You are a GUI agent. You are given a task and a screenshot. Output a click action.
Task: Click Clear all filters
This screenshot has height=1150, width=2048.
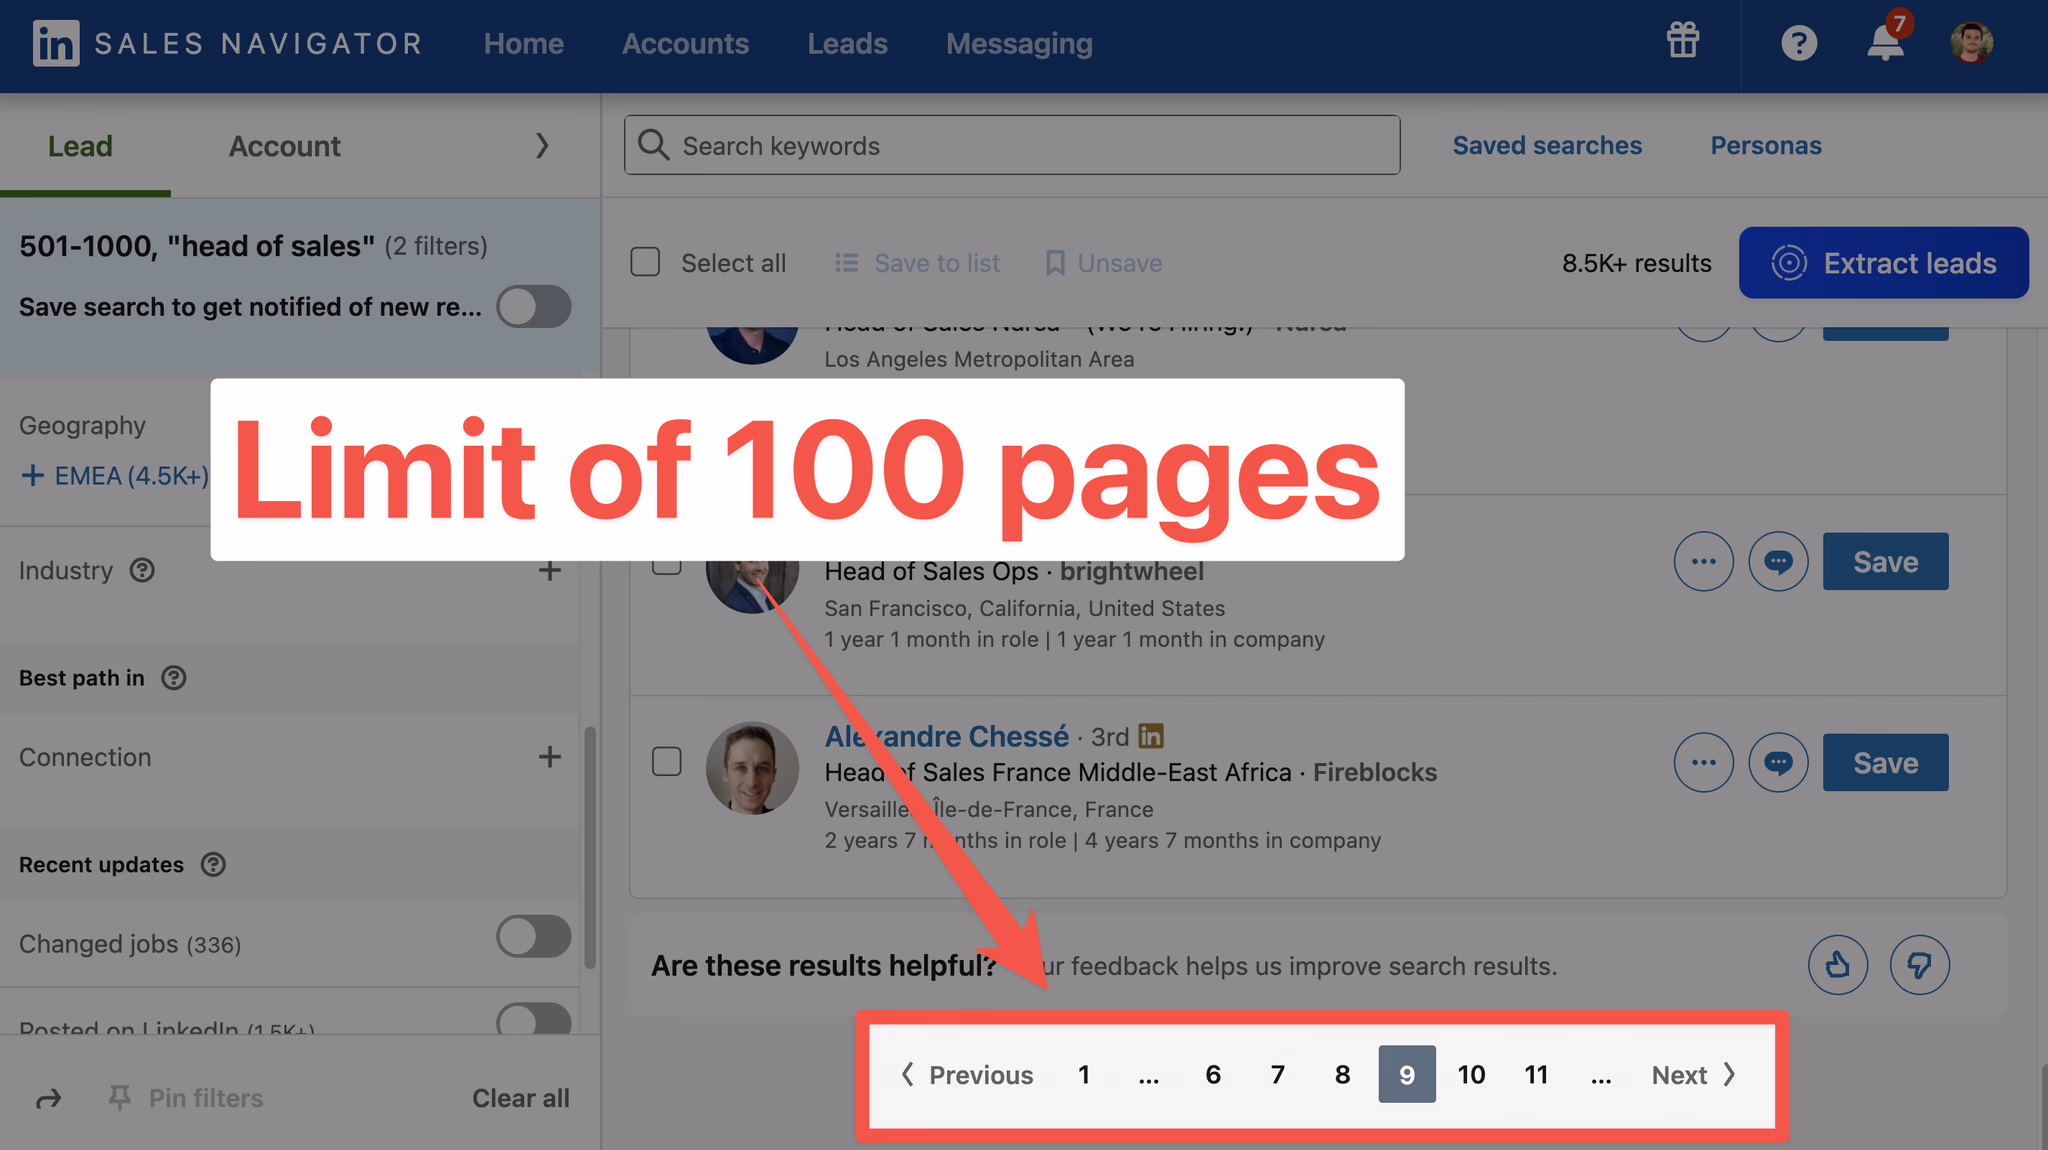(521, 1098)
